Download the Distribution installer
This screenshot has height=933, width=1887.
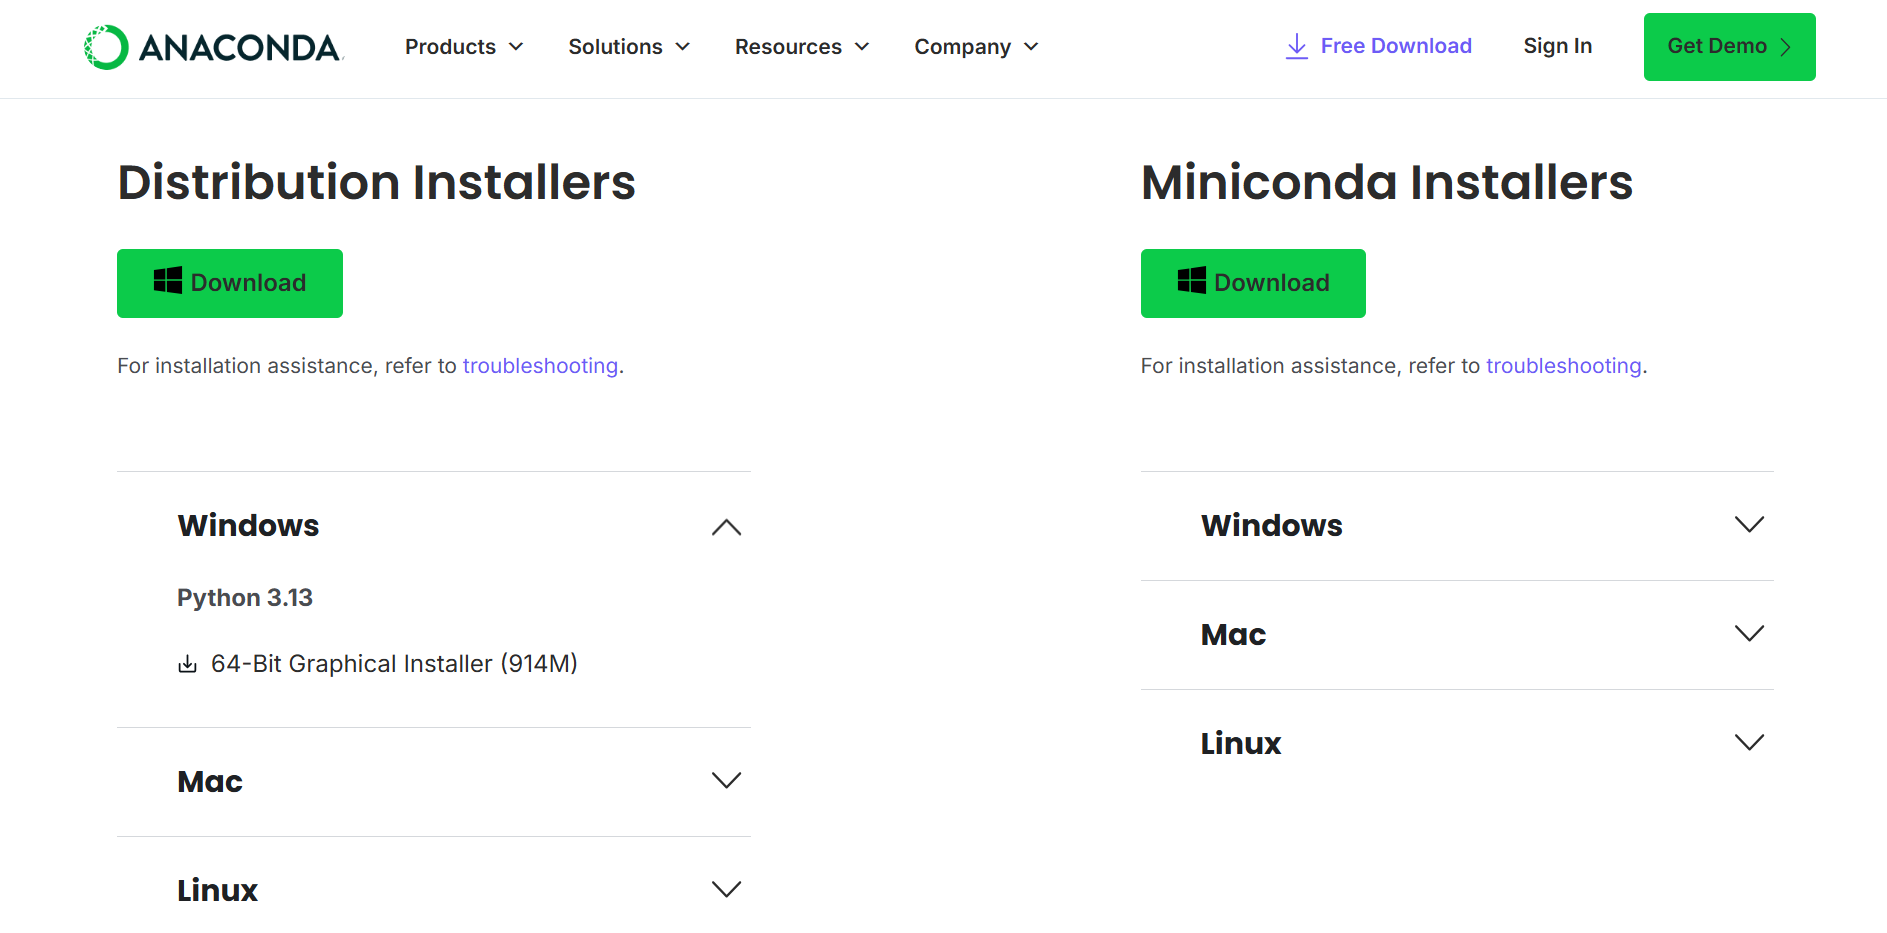tap(230, 283)
